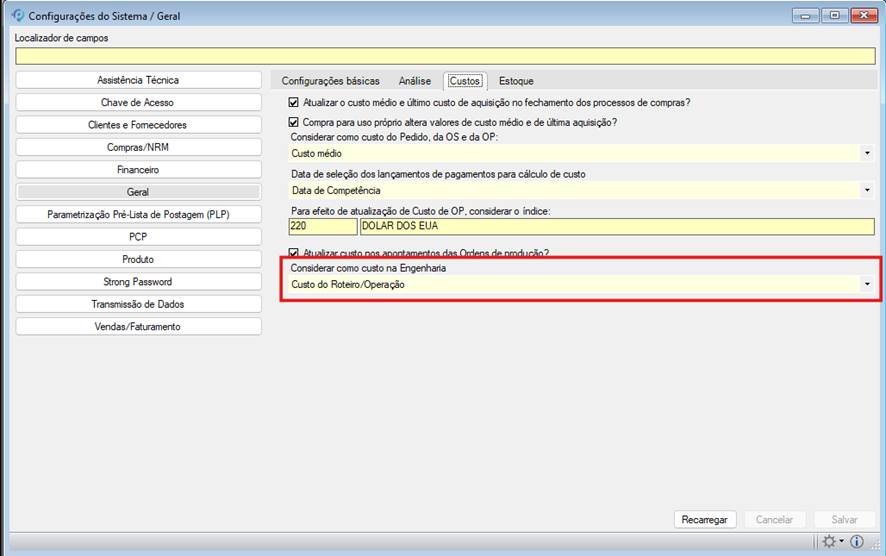Toggle 'Atualizar custo nos apontamentos' checkbox
Screen dimensions: 886x556
click(294, 252)
